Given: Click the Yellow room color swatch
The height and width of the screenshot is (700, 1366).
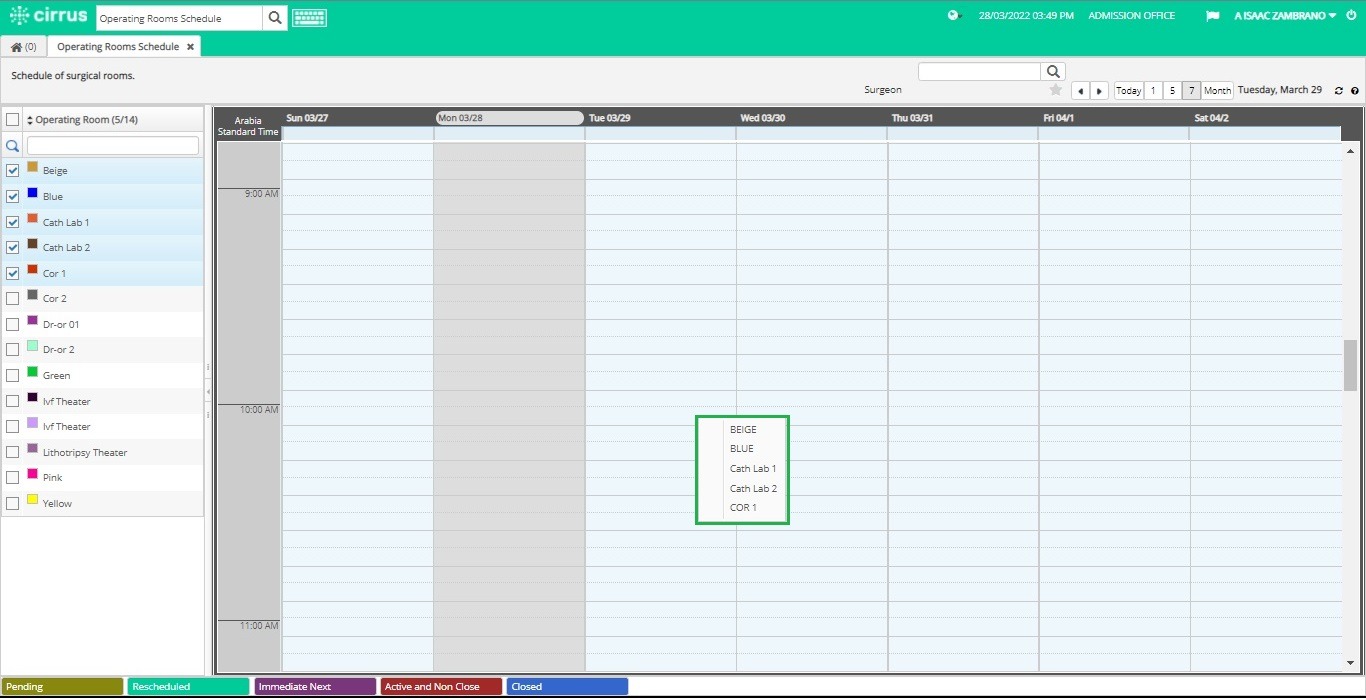Looking at the screenshot, I should point(32,503).
